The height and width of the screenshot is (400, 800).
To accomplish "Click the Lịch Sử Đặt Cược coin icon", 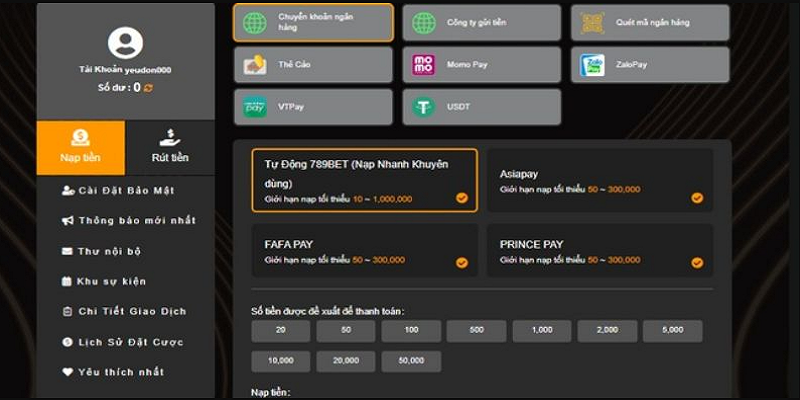I will pos(67,342).
